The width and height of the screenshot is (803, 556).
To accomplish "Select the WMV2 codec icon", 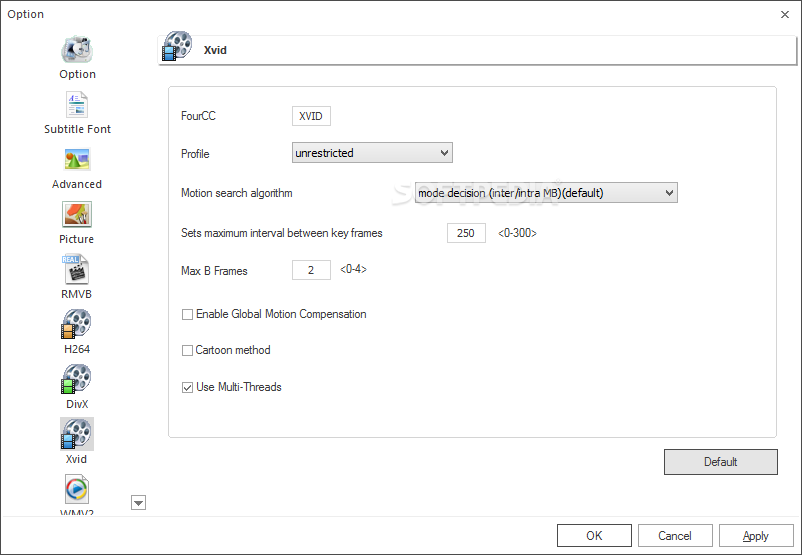I will coord(77,489).
